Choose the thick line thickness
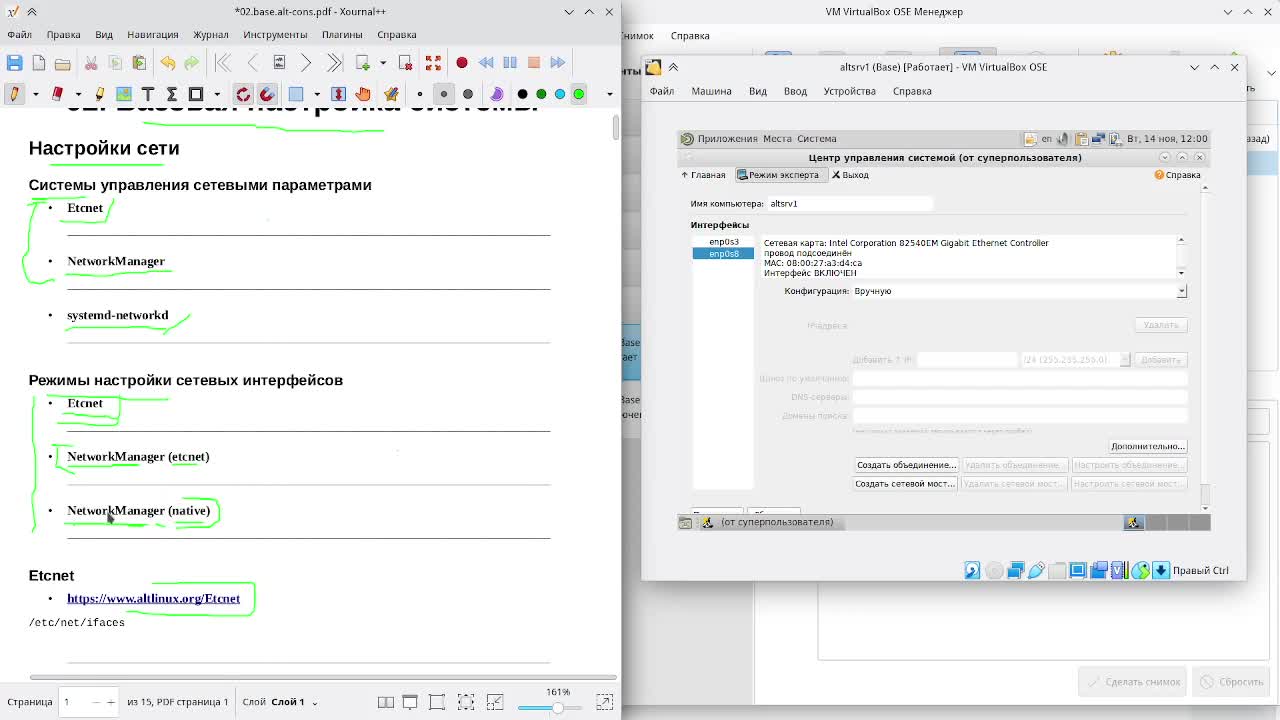The image size is (1280, 720). click(x=467, y=94)
